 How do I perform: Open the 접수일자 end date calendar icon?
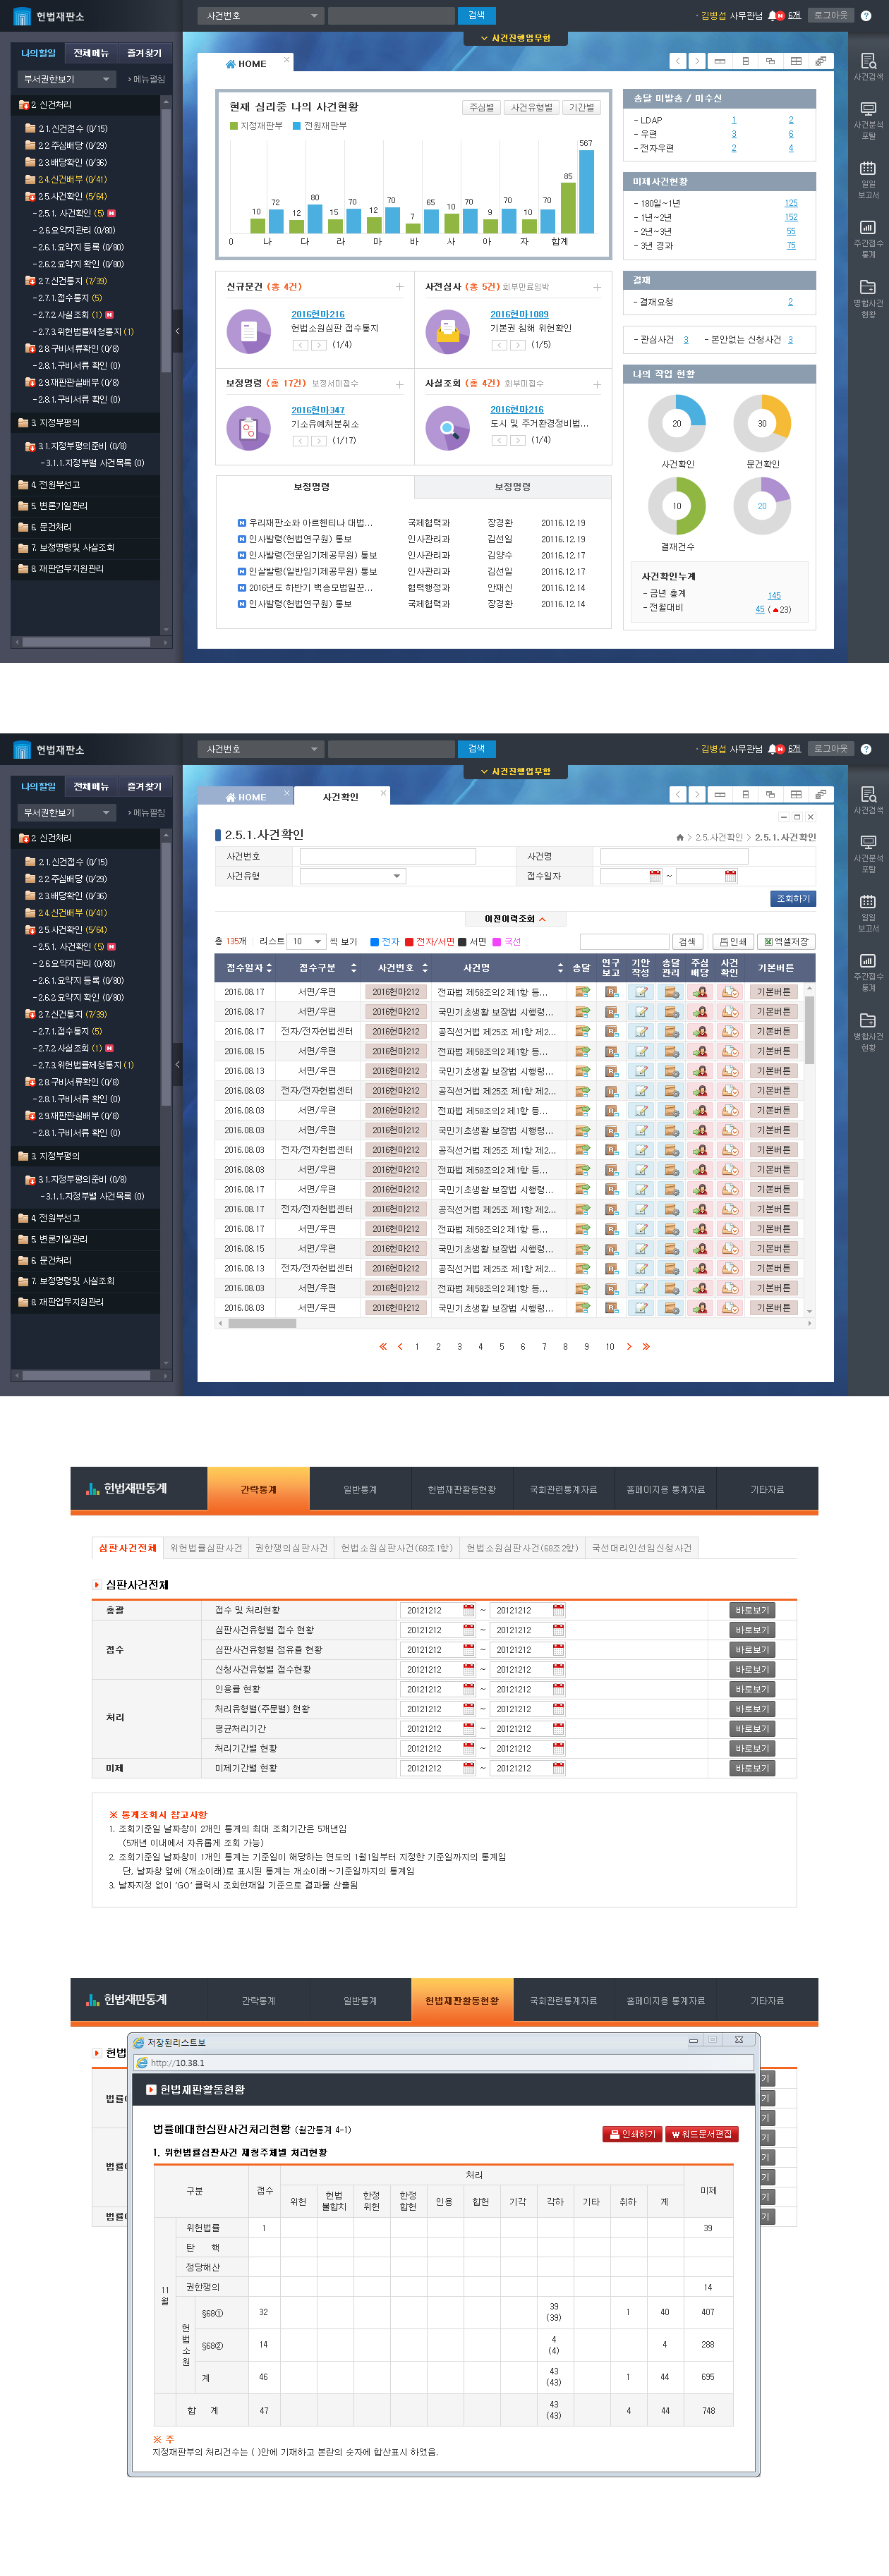pos(730,876)
